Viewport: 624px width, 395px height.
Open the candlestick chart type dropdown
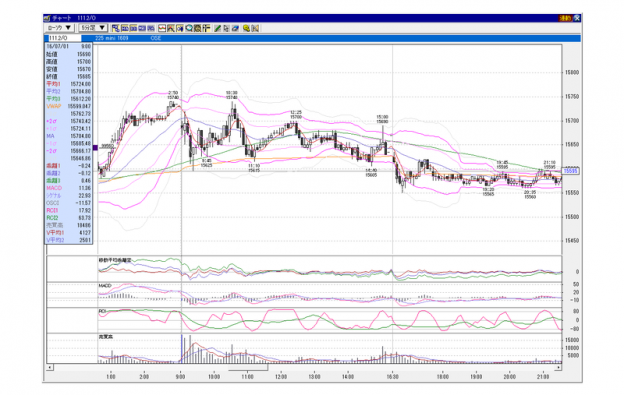(59, 28)
